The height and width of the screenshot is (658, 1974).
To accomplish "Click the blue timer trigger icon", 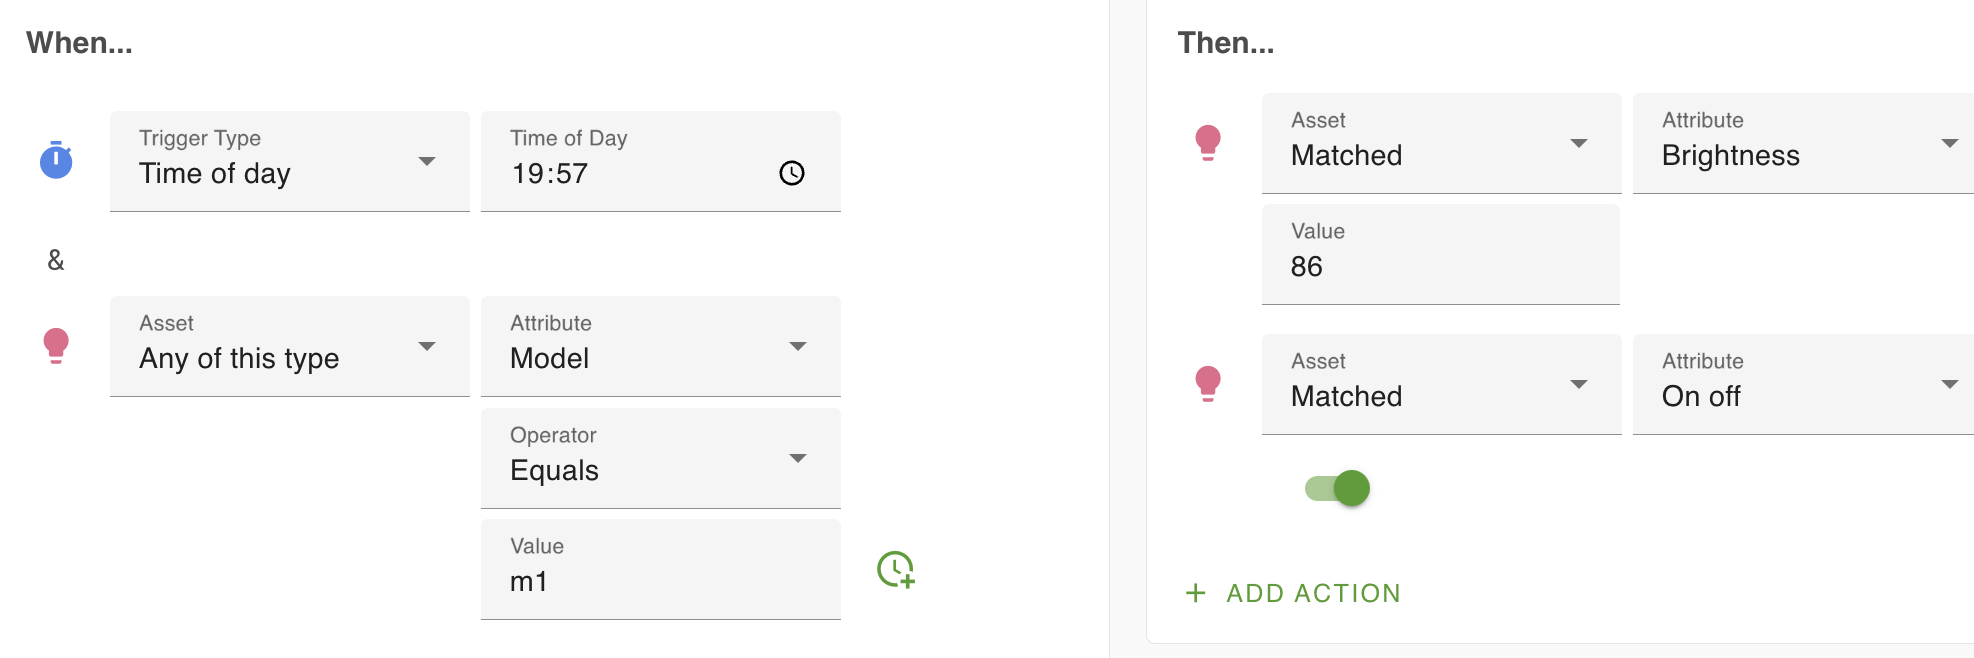I will (x=56, y=160).
